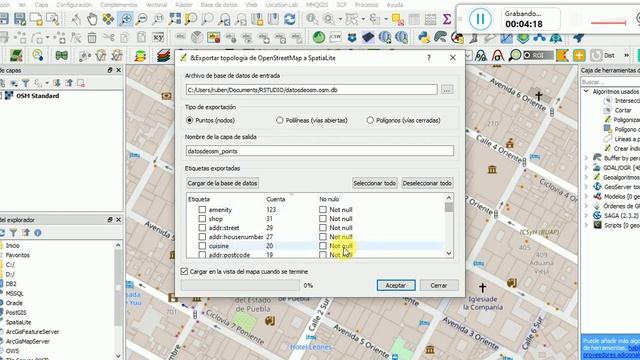Click the layers filter funnel icon
This screenshot has height=360, width=640.
coord(25,83)
